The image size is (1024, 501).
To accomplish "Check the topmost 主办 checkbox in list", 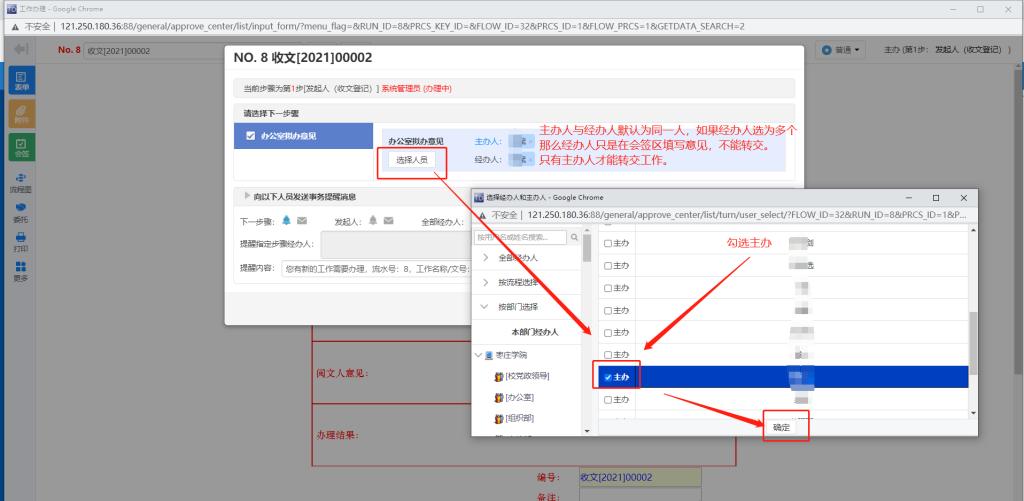I will 608,243.
